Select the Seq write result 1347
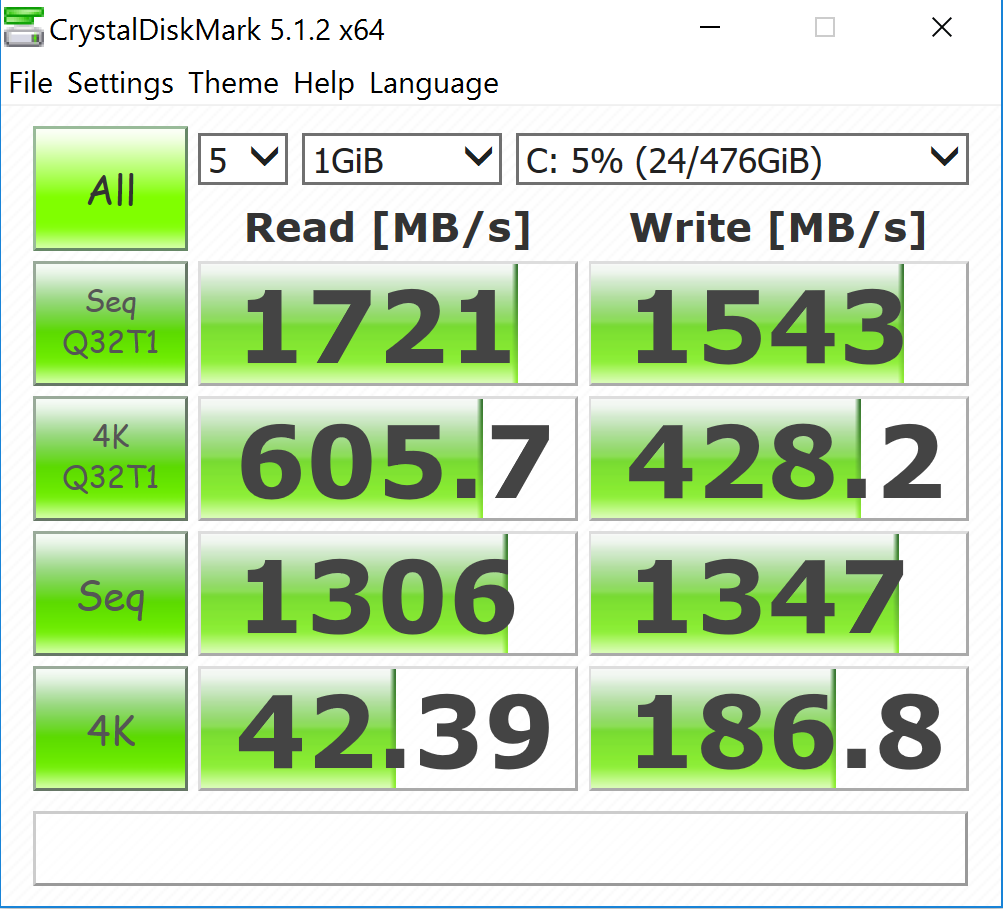Viewport: 1003px width, 909px height. point(778,593)
